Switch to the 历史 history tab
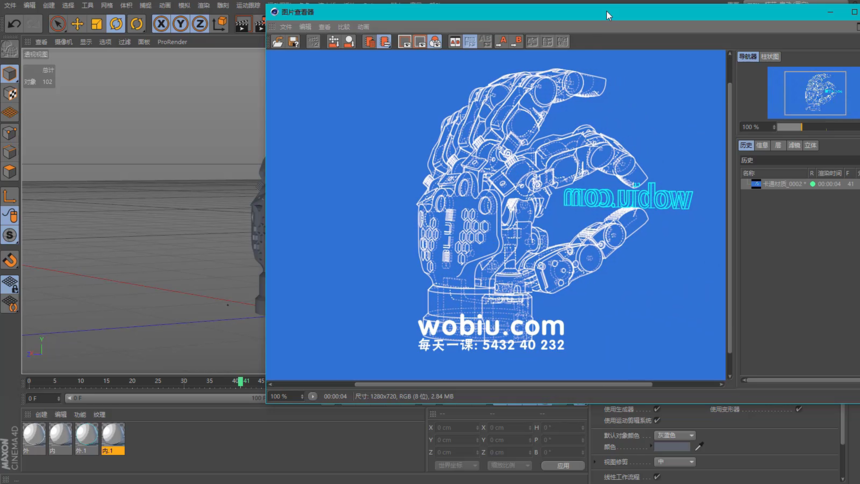The image size is (860, 484). click(746, 145)
